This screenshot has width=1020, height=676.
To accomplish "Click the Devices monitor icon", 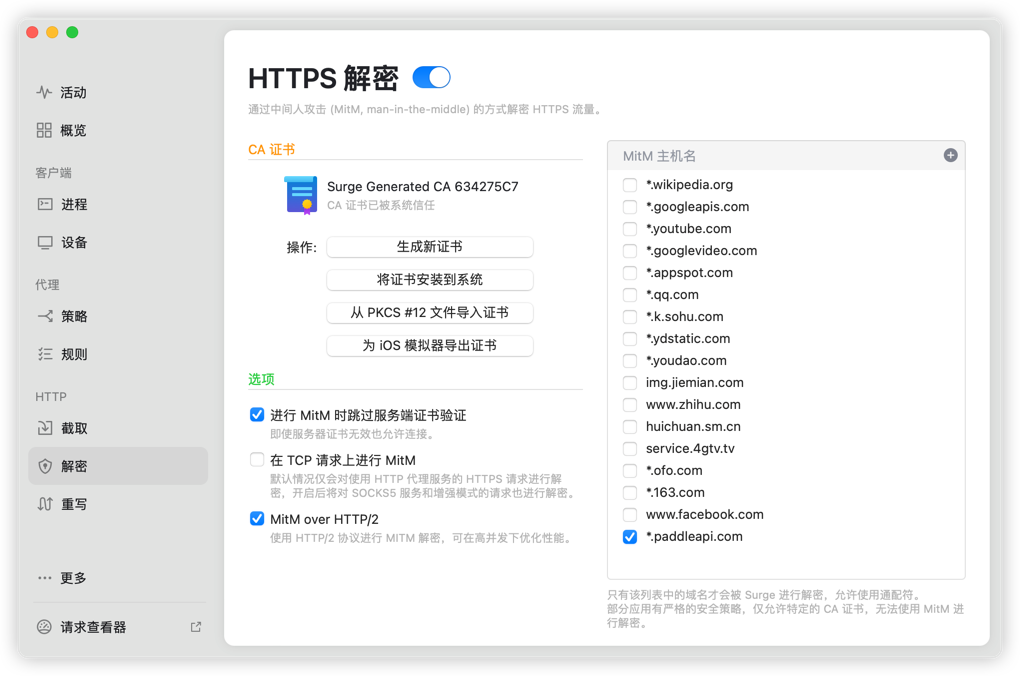I will tap(45, 243).
